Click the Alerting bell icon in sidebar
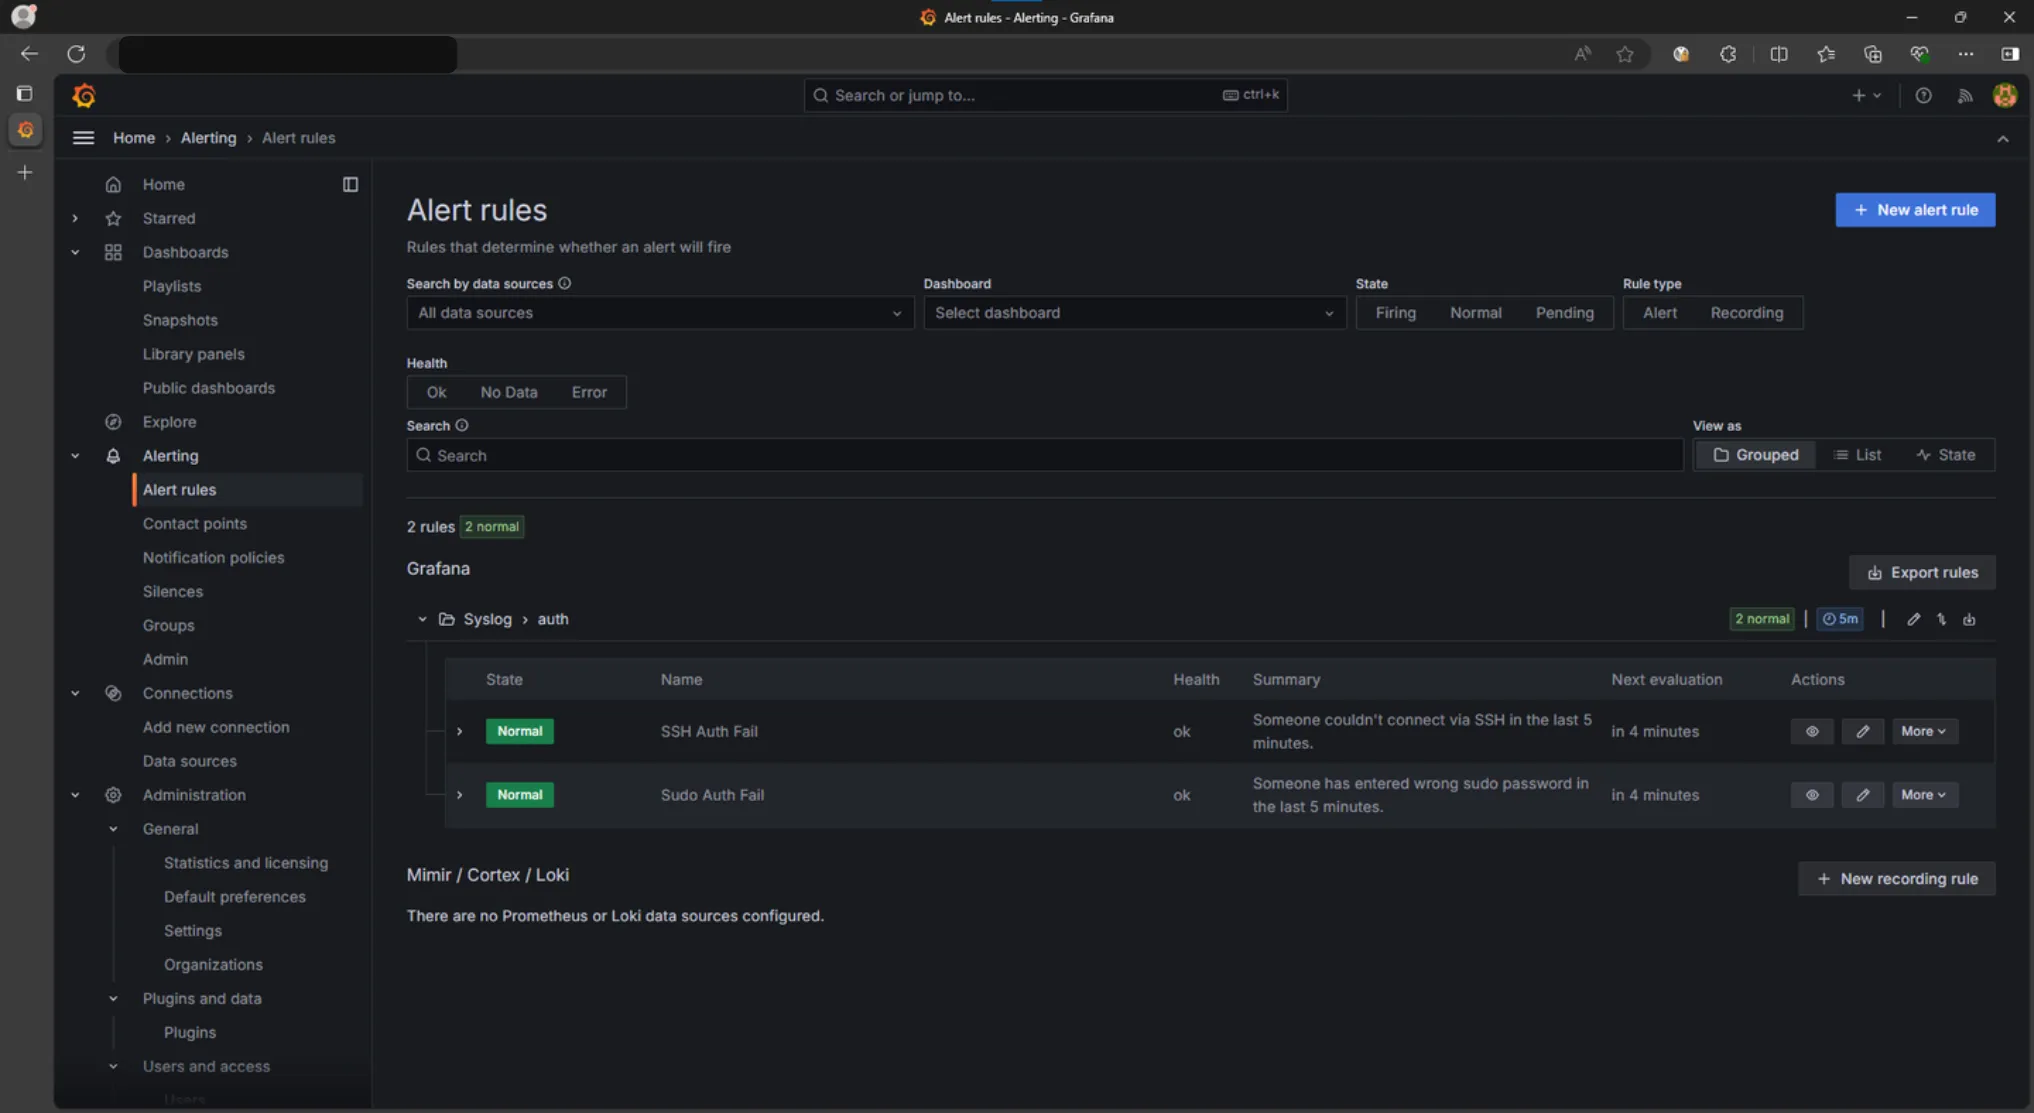Image resolution: width=2034 pixels, height=1113 pixels. 113,455
